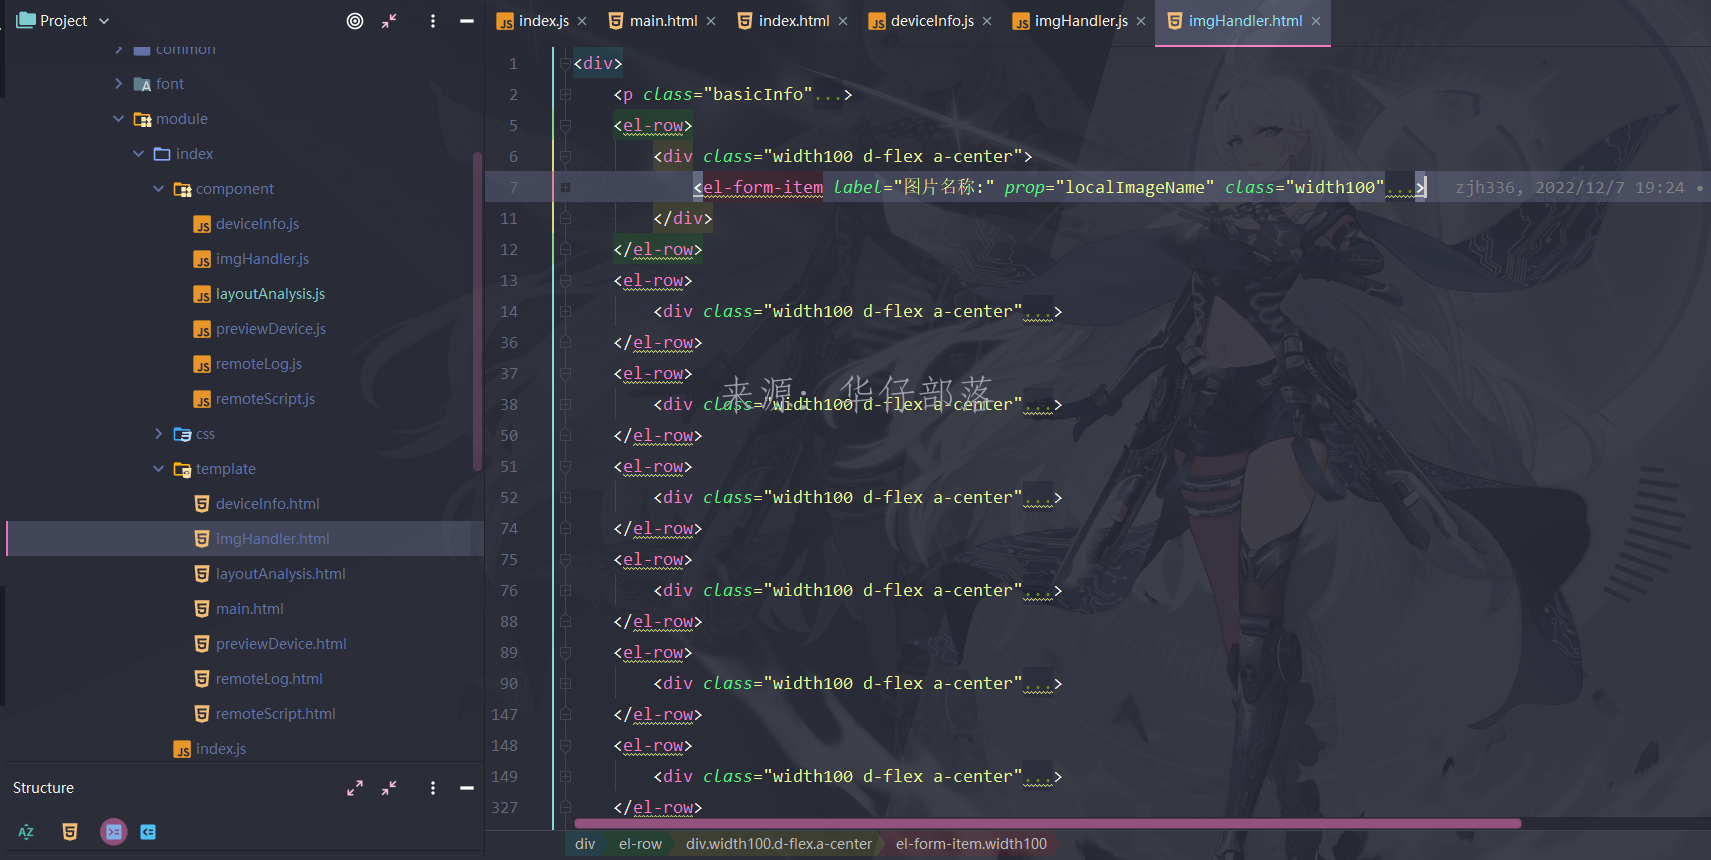Expand the css folder
Screen dimensions: 1711x860
coord(159,434)
